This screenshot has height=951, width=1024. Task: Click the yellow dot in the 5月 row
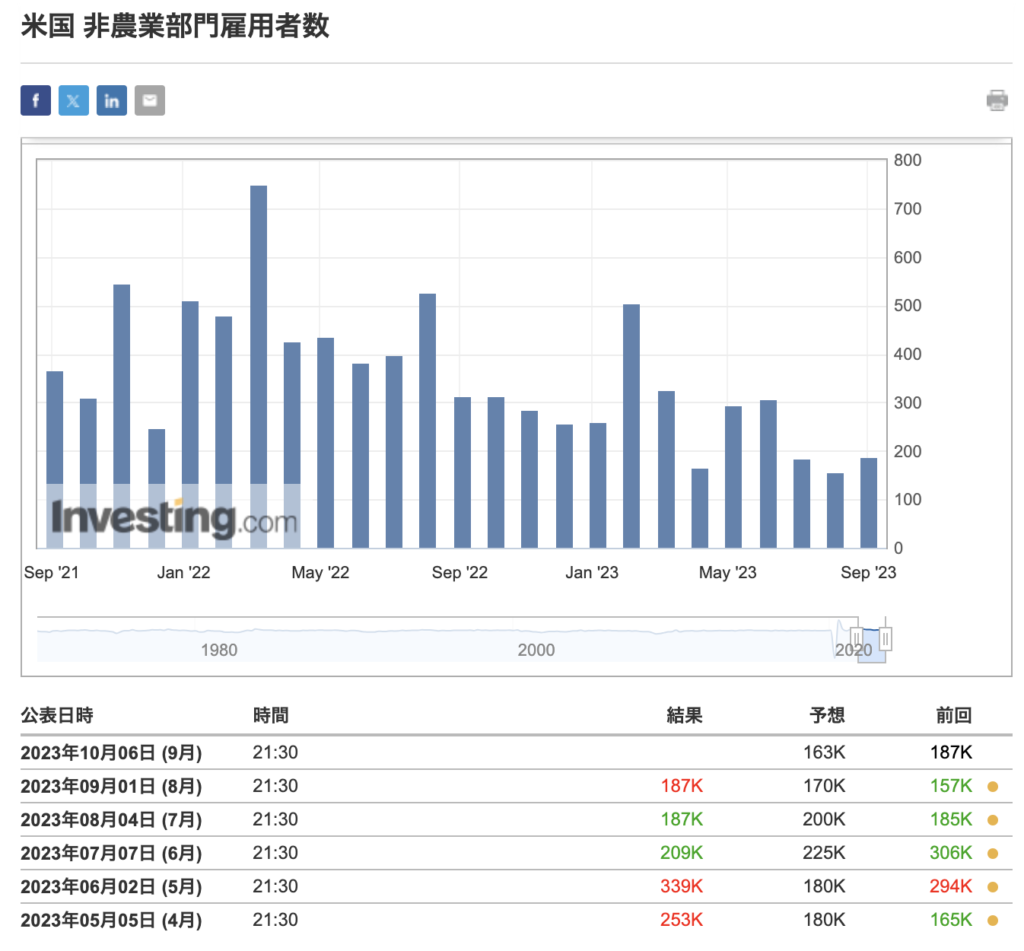pyautogui.click(x=993, y=887)
